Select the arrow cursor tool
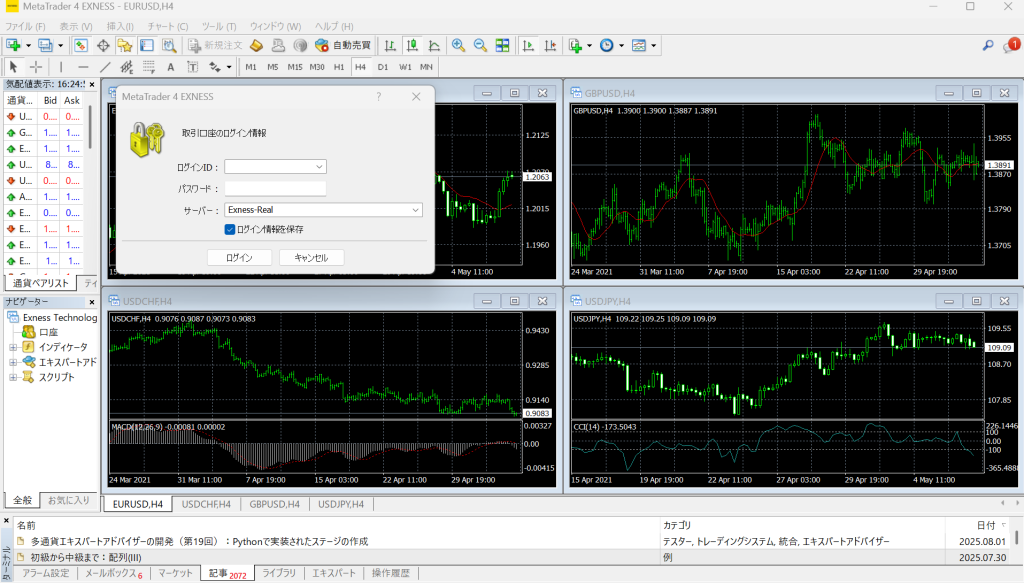Image resolution: width=1024 pixels, height=583 pixels. coord(13,67)
